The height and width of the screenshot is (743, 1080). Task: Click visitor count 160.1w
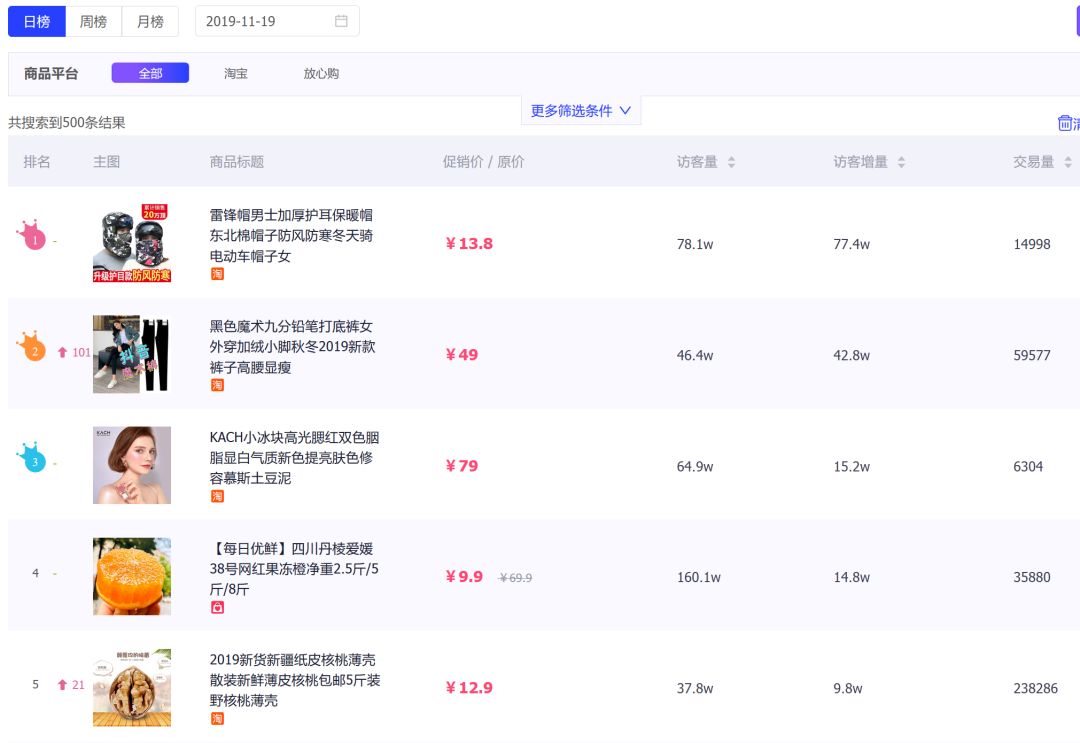(698, 577)
